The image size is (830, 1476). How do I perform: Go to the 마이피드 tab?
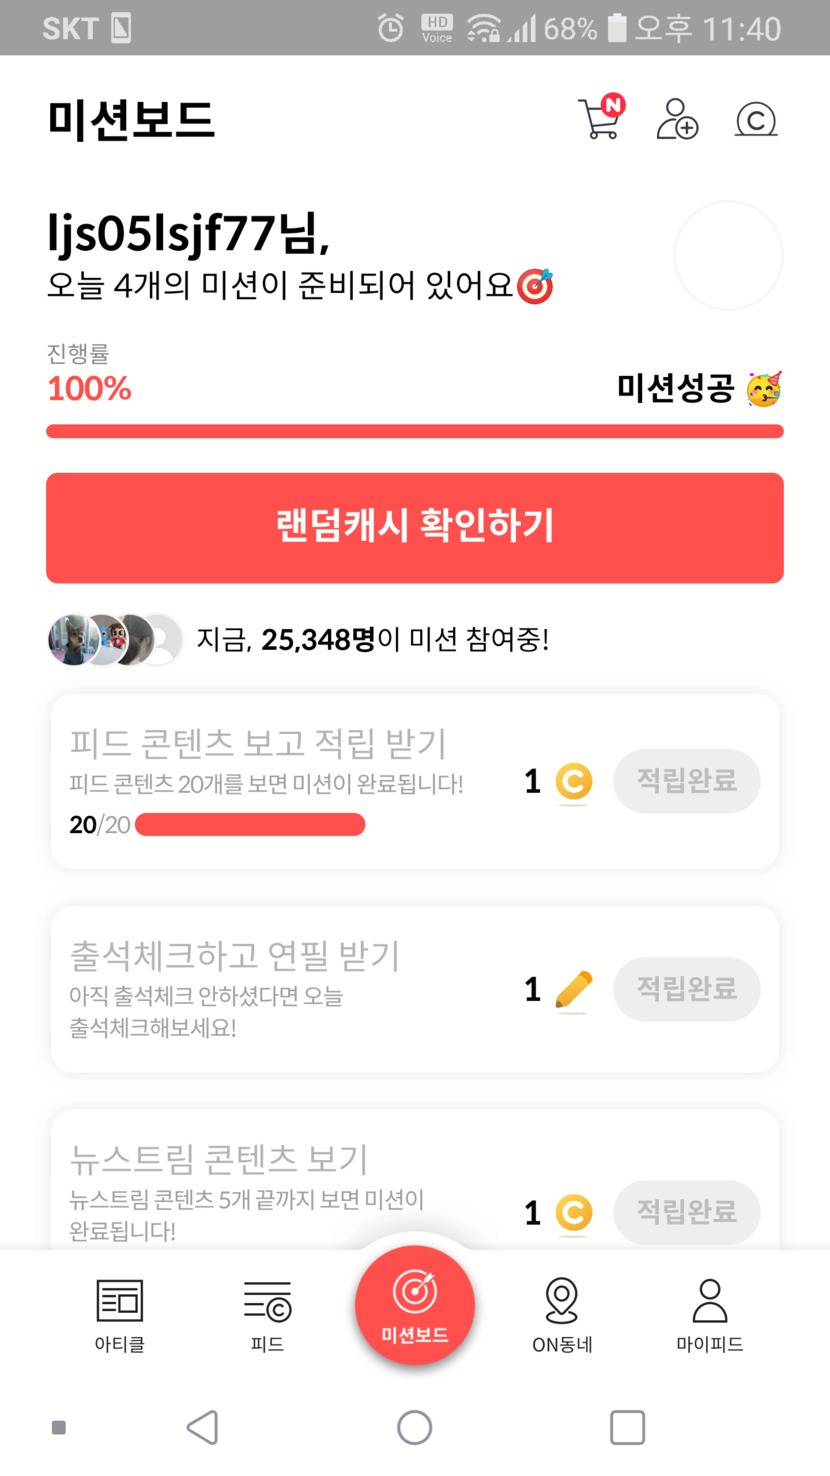(x=709, y=1315)
